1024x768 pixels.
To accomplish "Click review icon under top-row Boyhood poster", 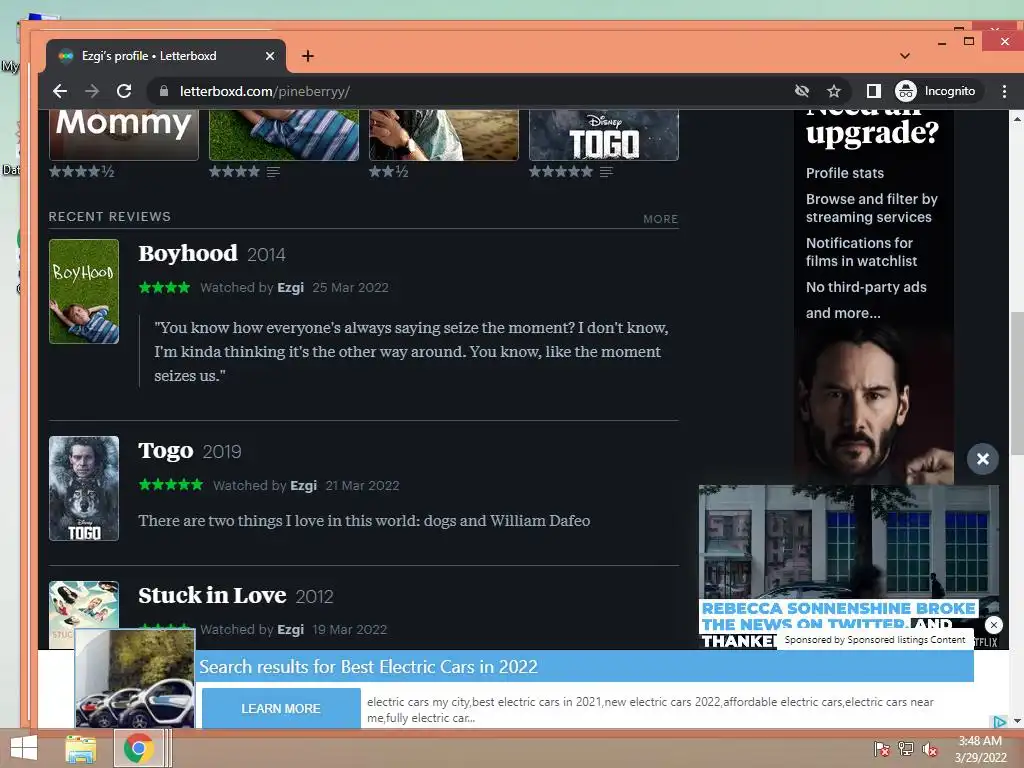I will point(273,172).
